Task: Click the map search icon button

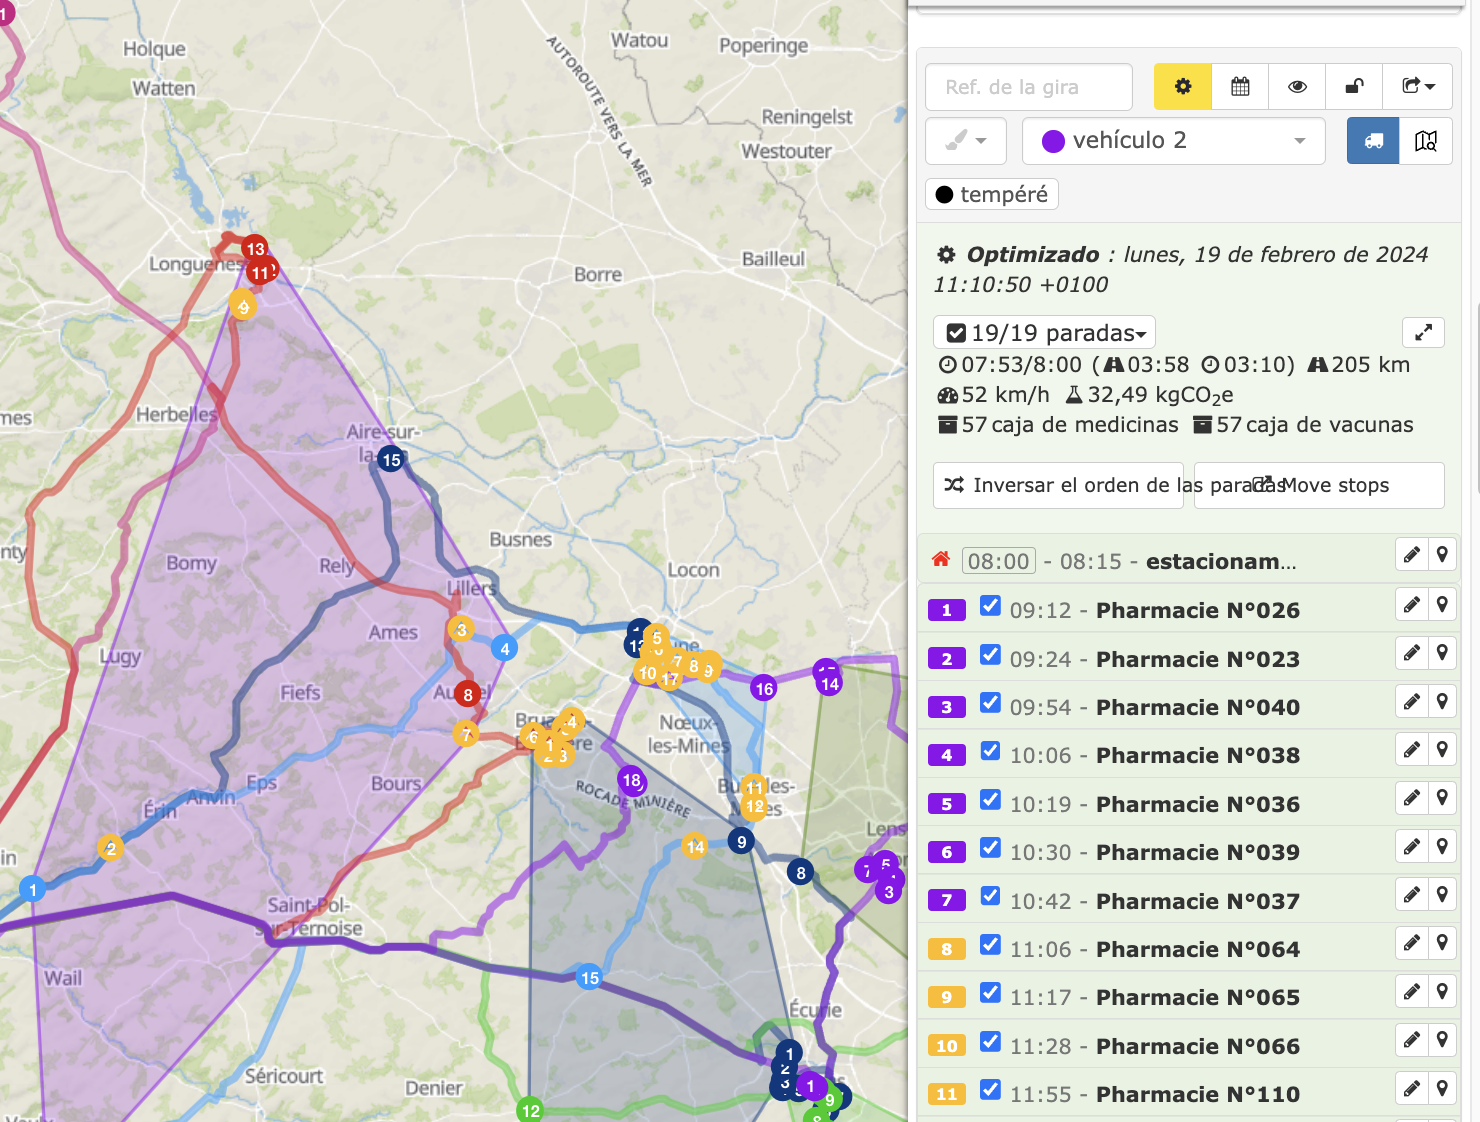Action: tap(1426, 141)
